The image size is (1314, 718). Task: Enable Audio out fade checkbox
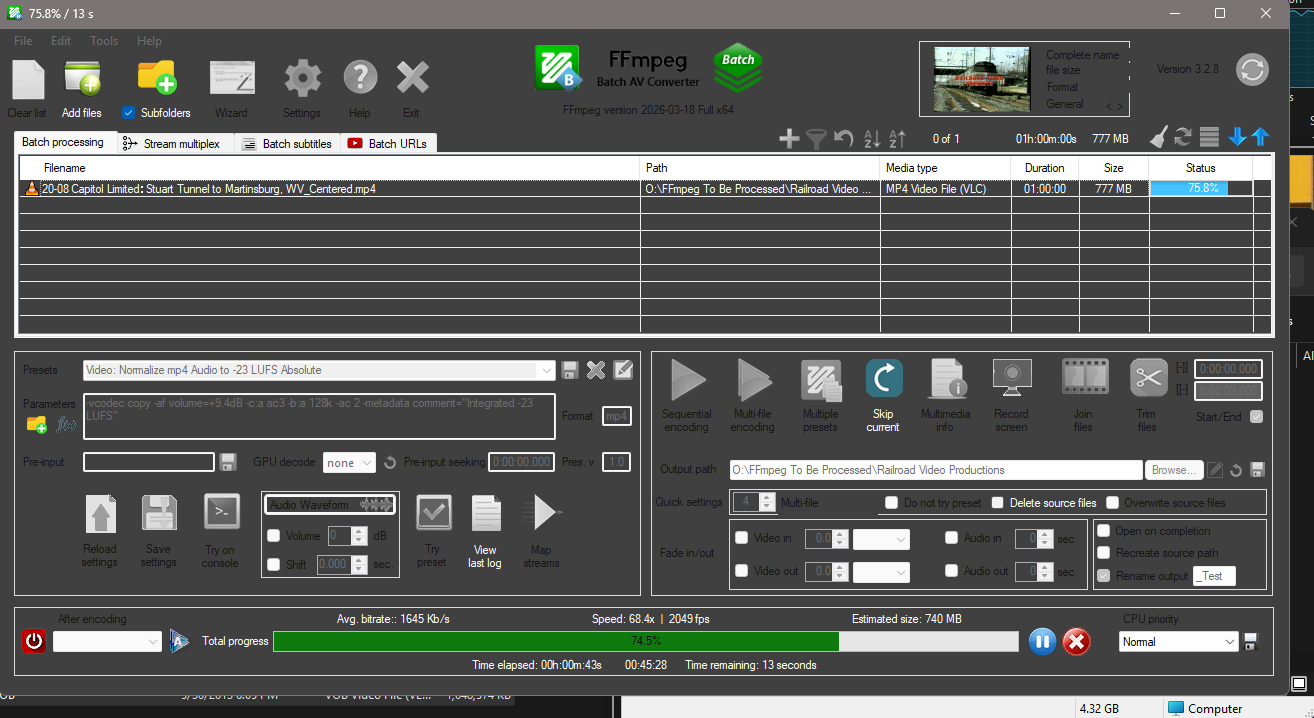(951, 572)
